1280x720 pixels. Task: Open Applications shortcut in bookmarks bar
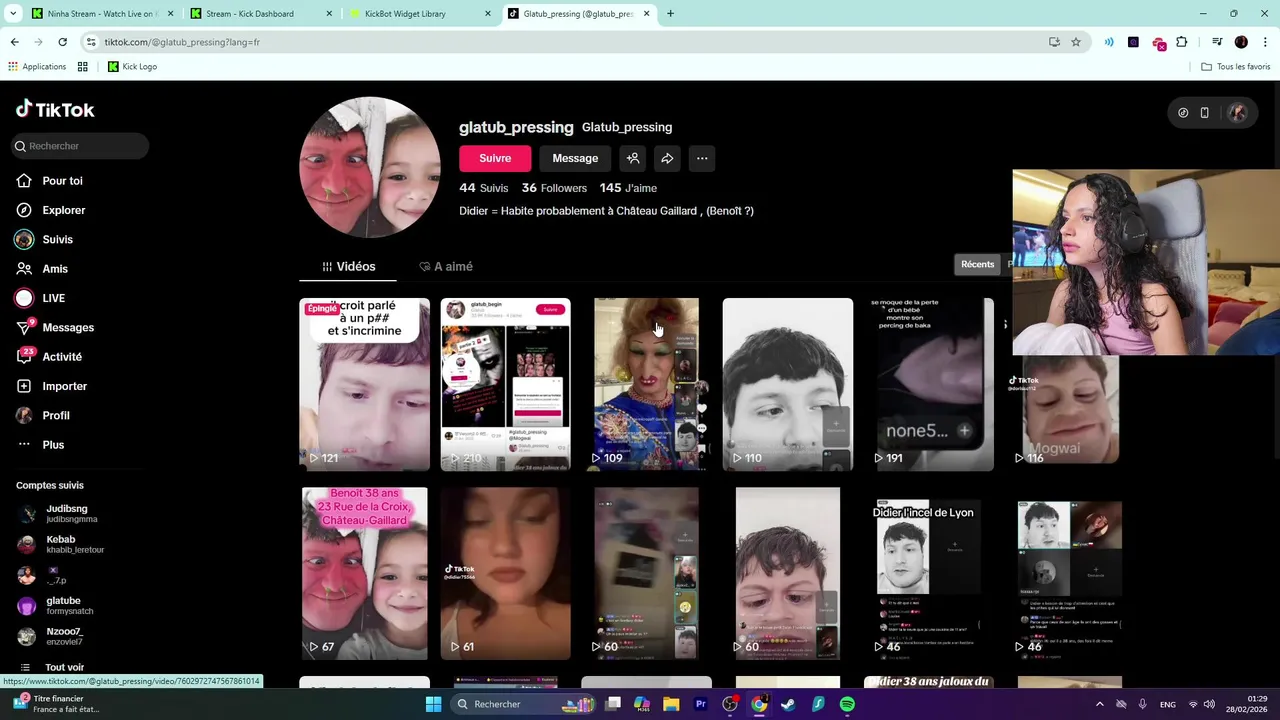[x=37, y=66]
